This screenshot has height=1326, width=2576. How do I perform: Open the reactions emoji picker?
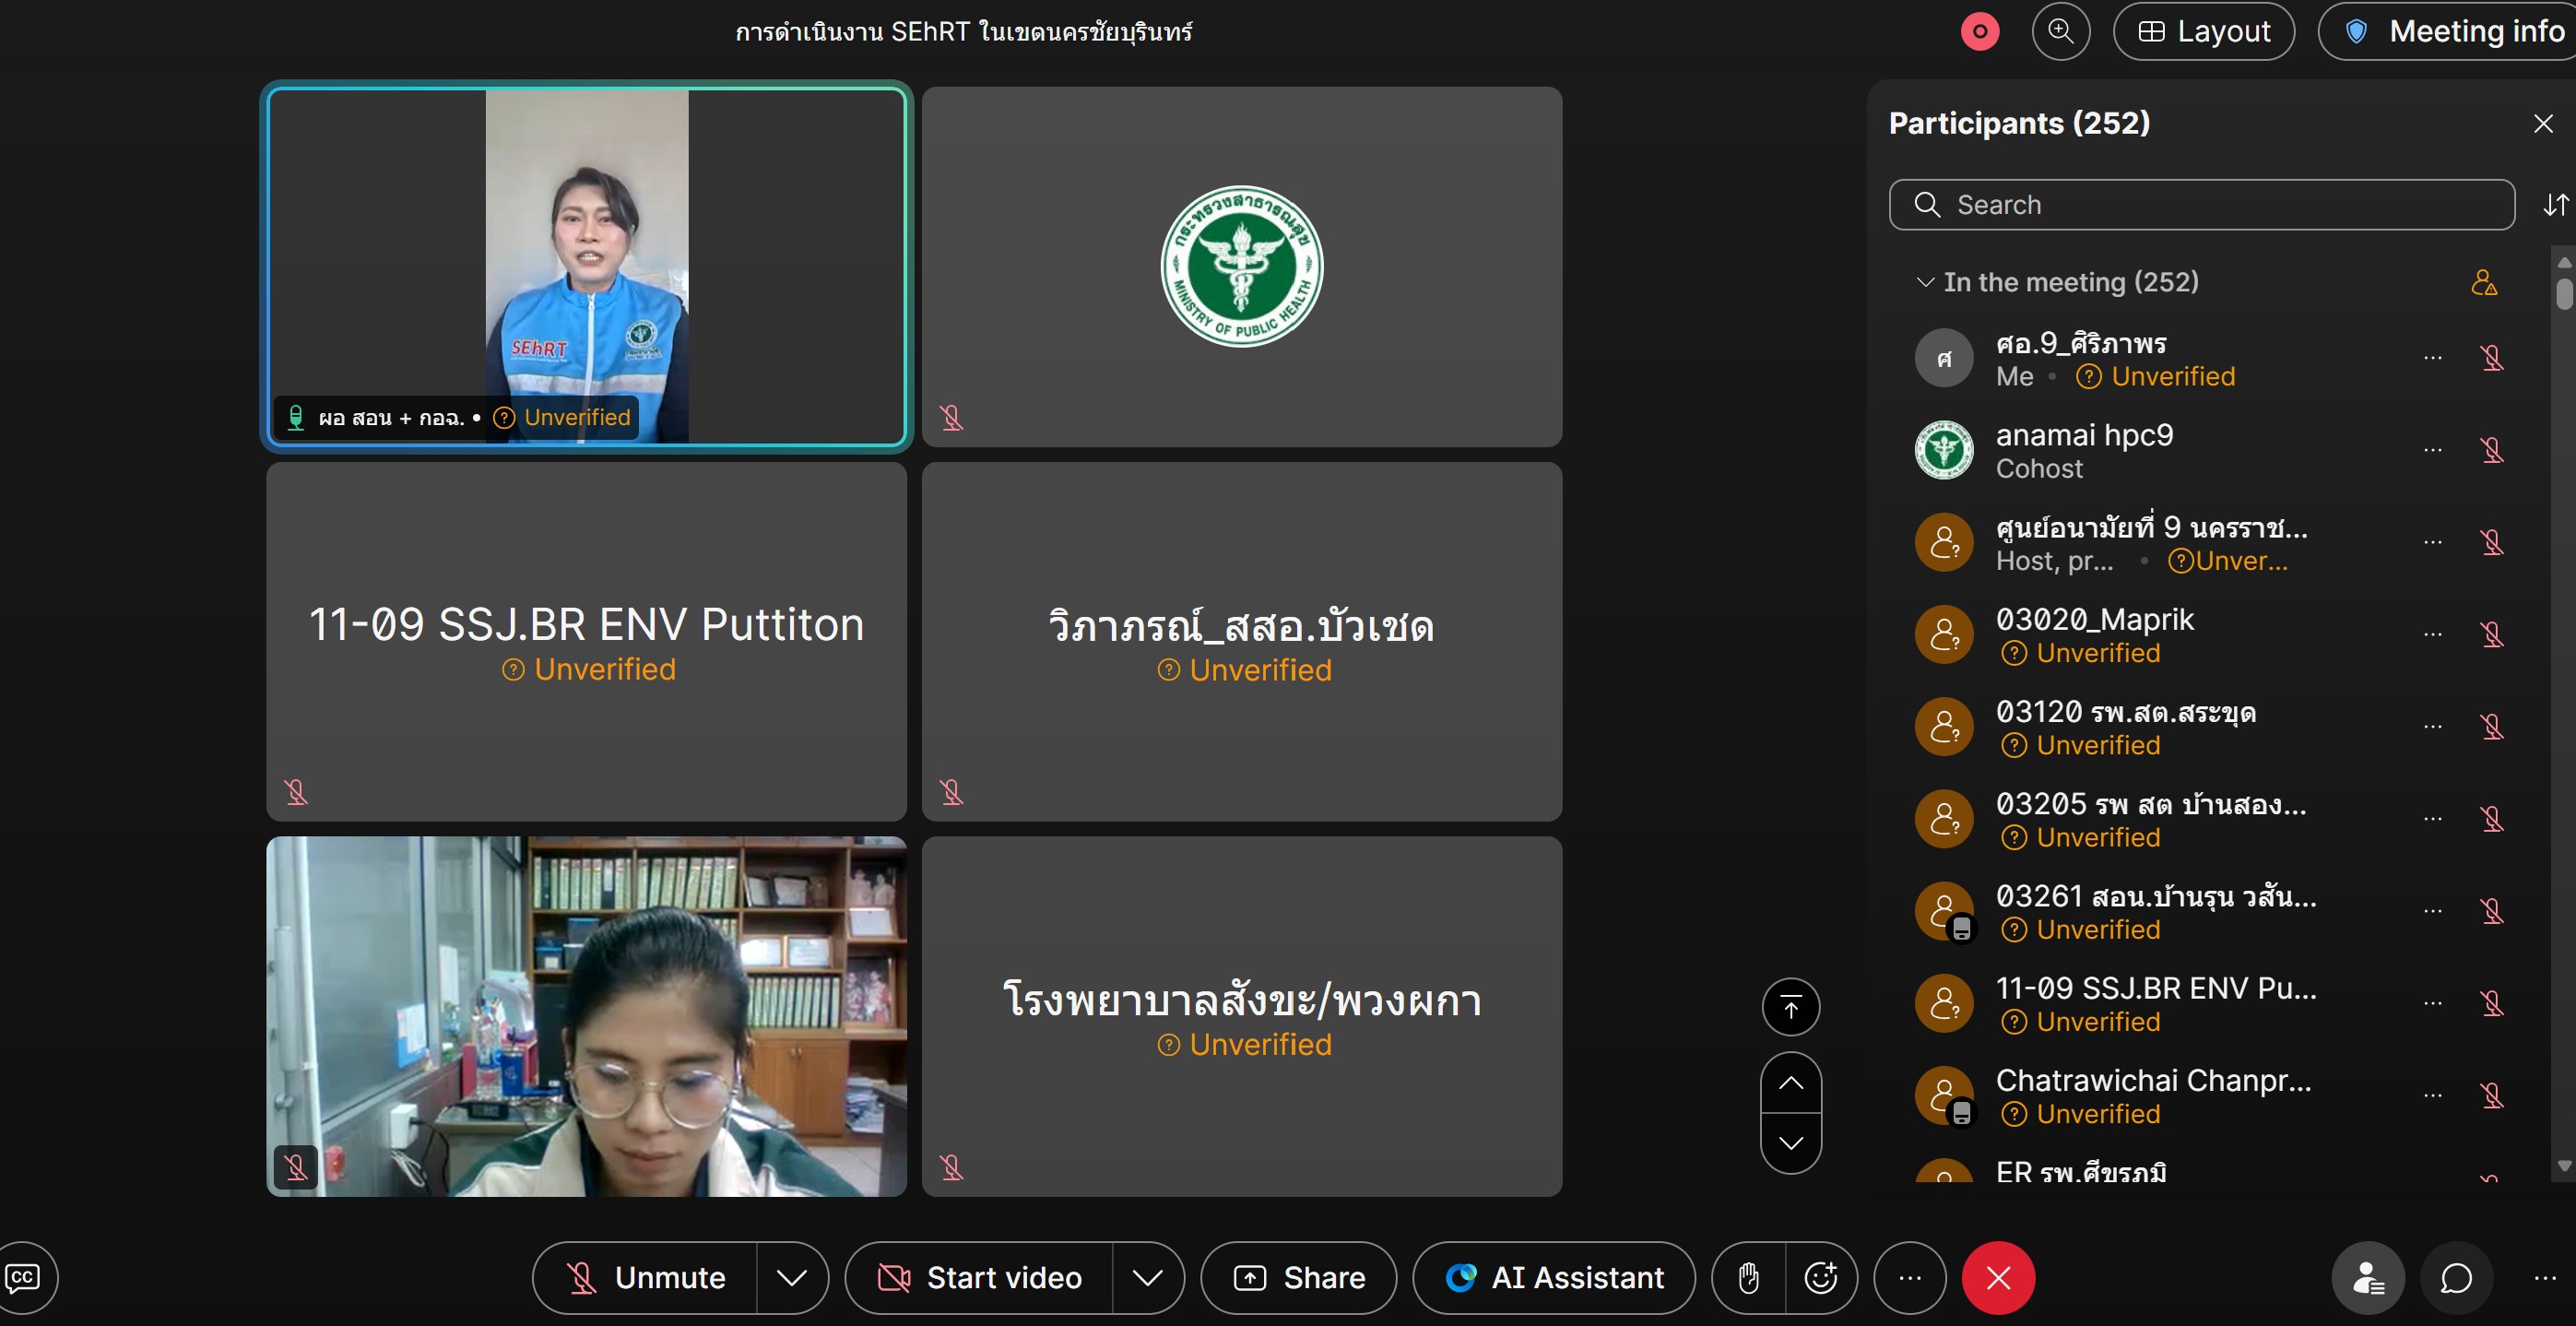1821,1277
